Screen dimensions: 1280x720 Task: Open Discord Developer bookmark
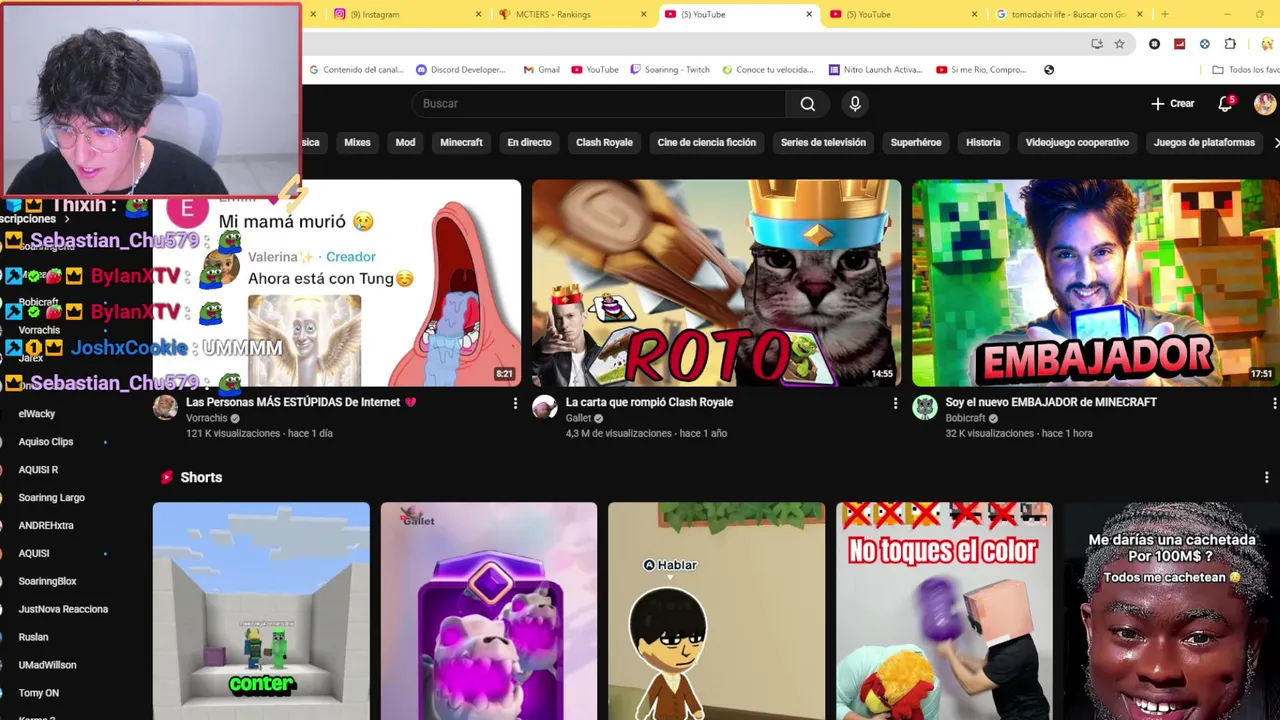(461, 70)
